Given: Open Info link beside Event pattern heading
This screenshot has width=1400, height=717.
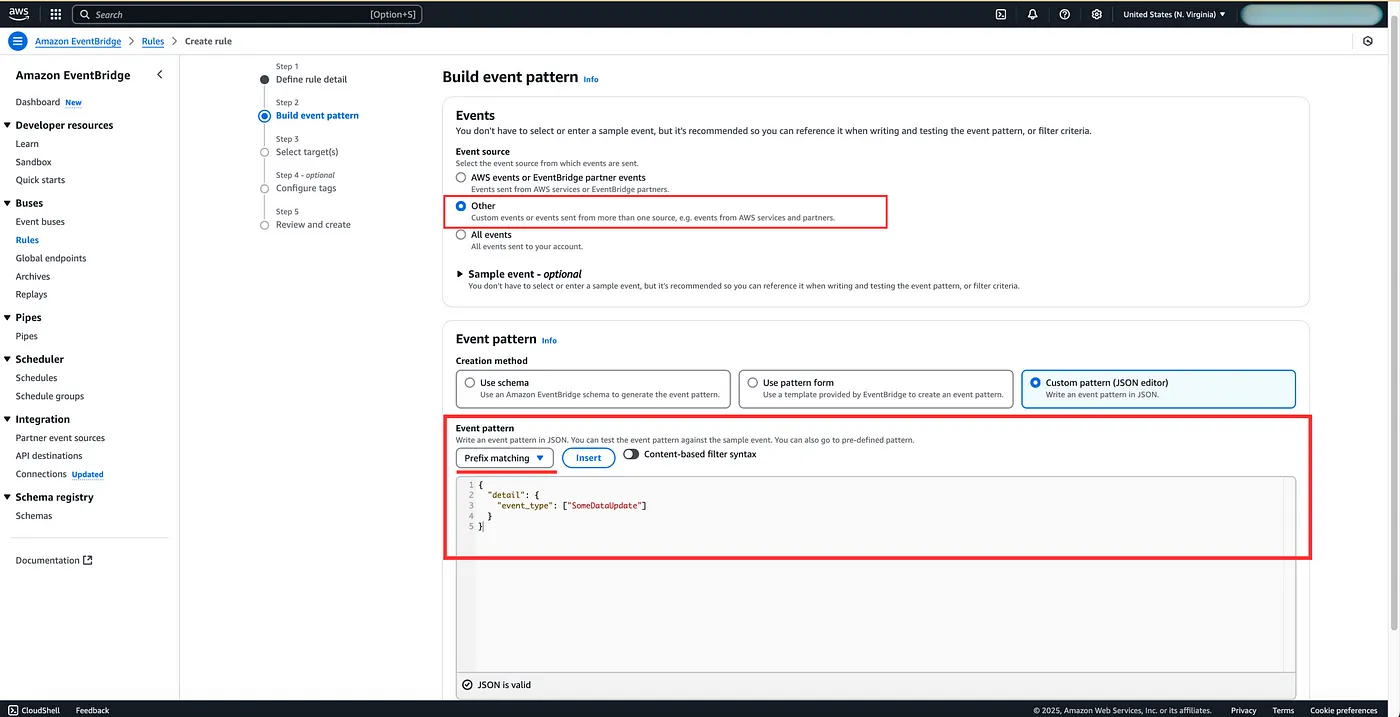Looking at the screenshot, I should pos(549,341).
